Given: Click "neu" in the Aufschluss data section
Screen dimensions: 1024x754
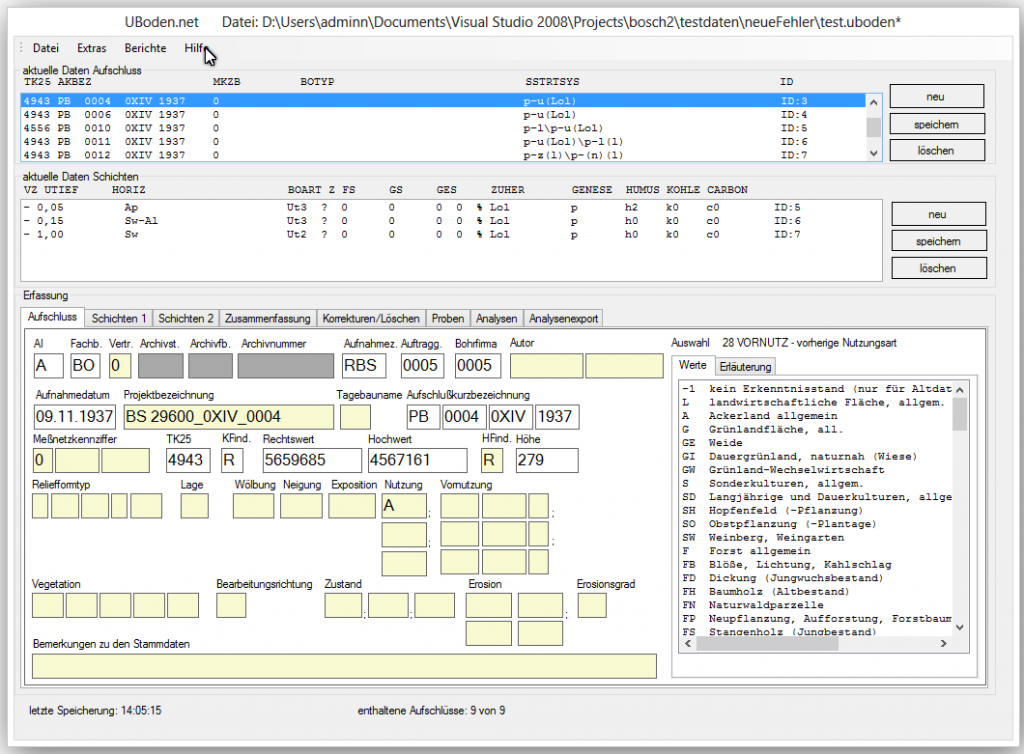Looking at the screenshot, I should click(x=936, y=97).
